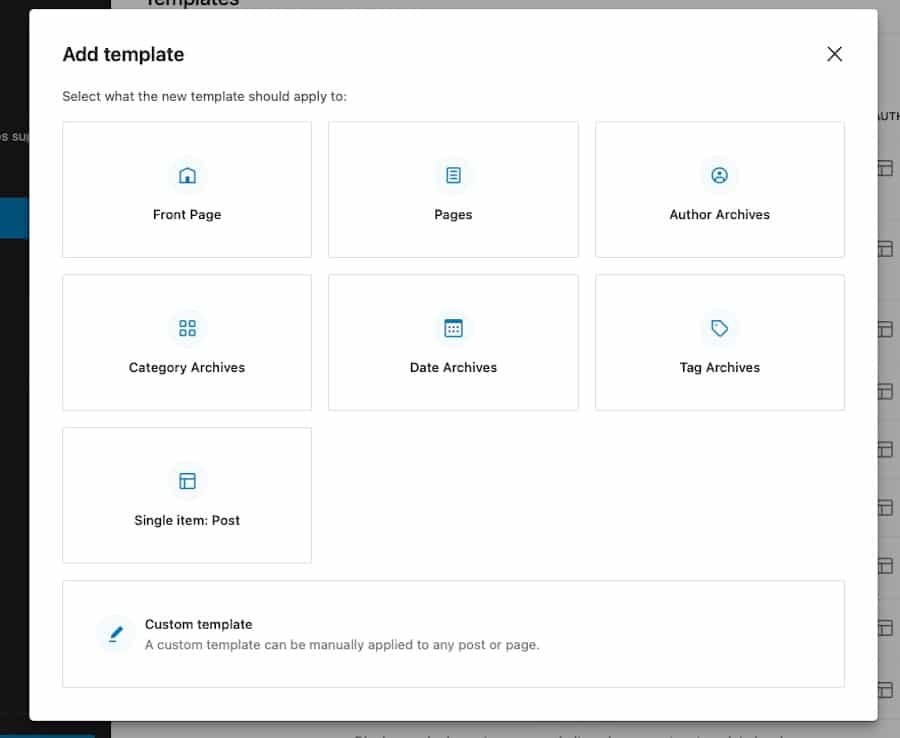Viewport: 900px width, 738px height.
Task: Select the Author Archives label
Action: [x=719, y=215]
